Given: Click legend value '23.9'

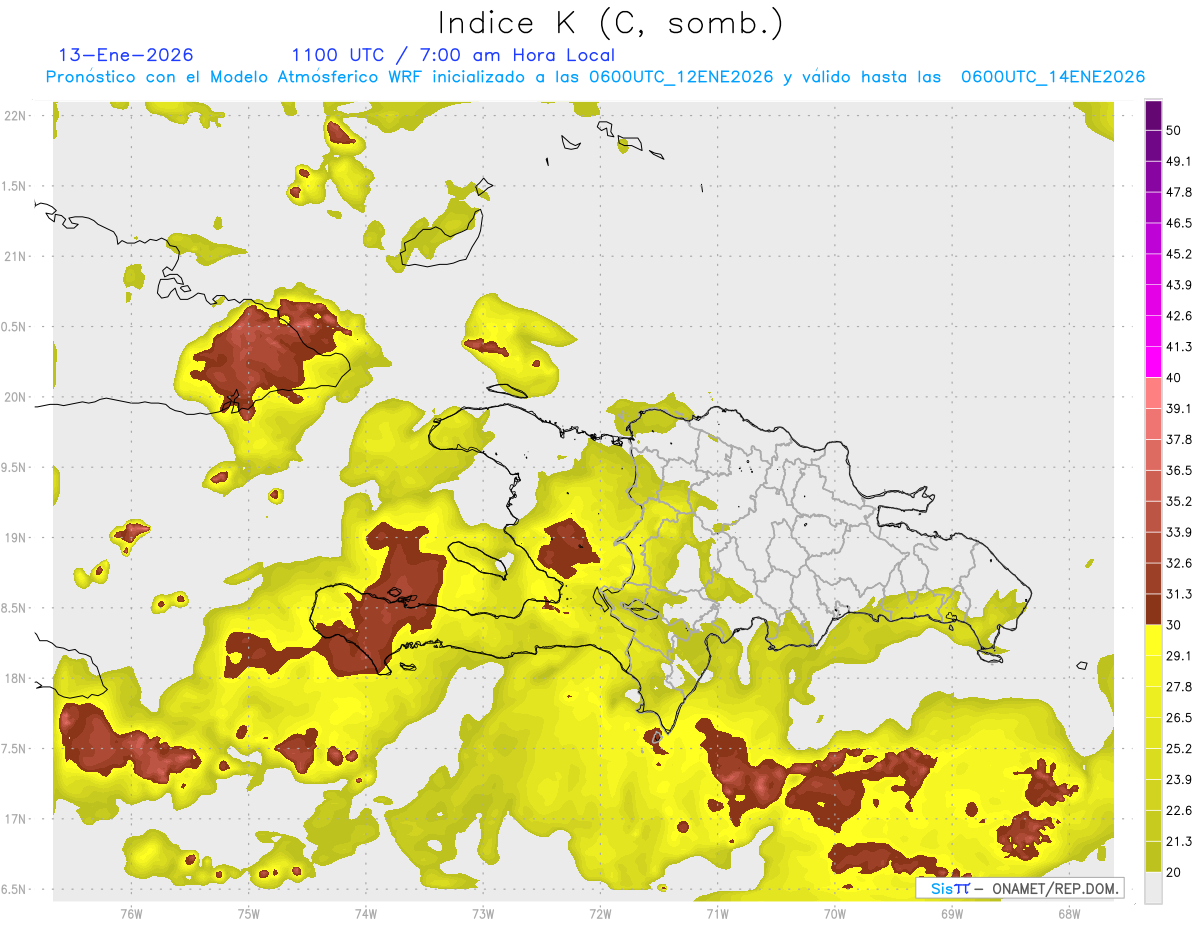Looking at the screenshot, I should [1178, 780].
